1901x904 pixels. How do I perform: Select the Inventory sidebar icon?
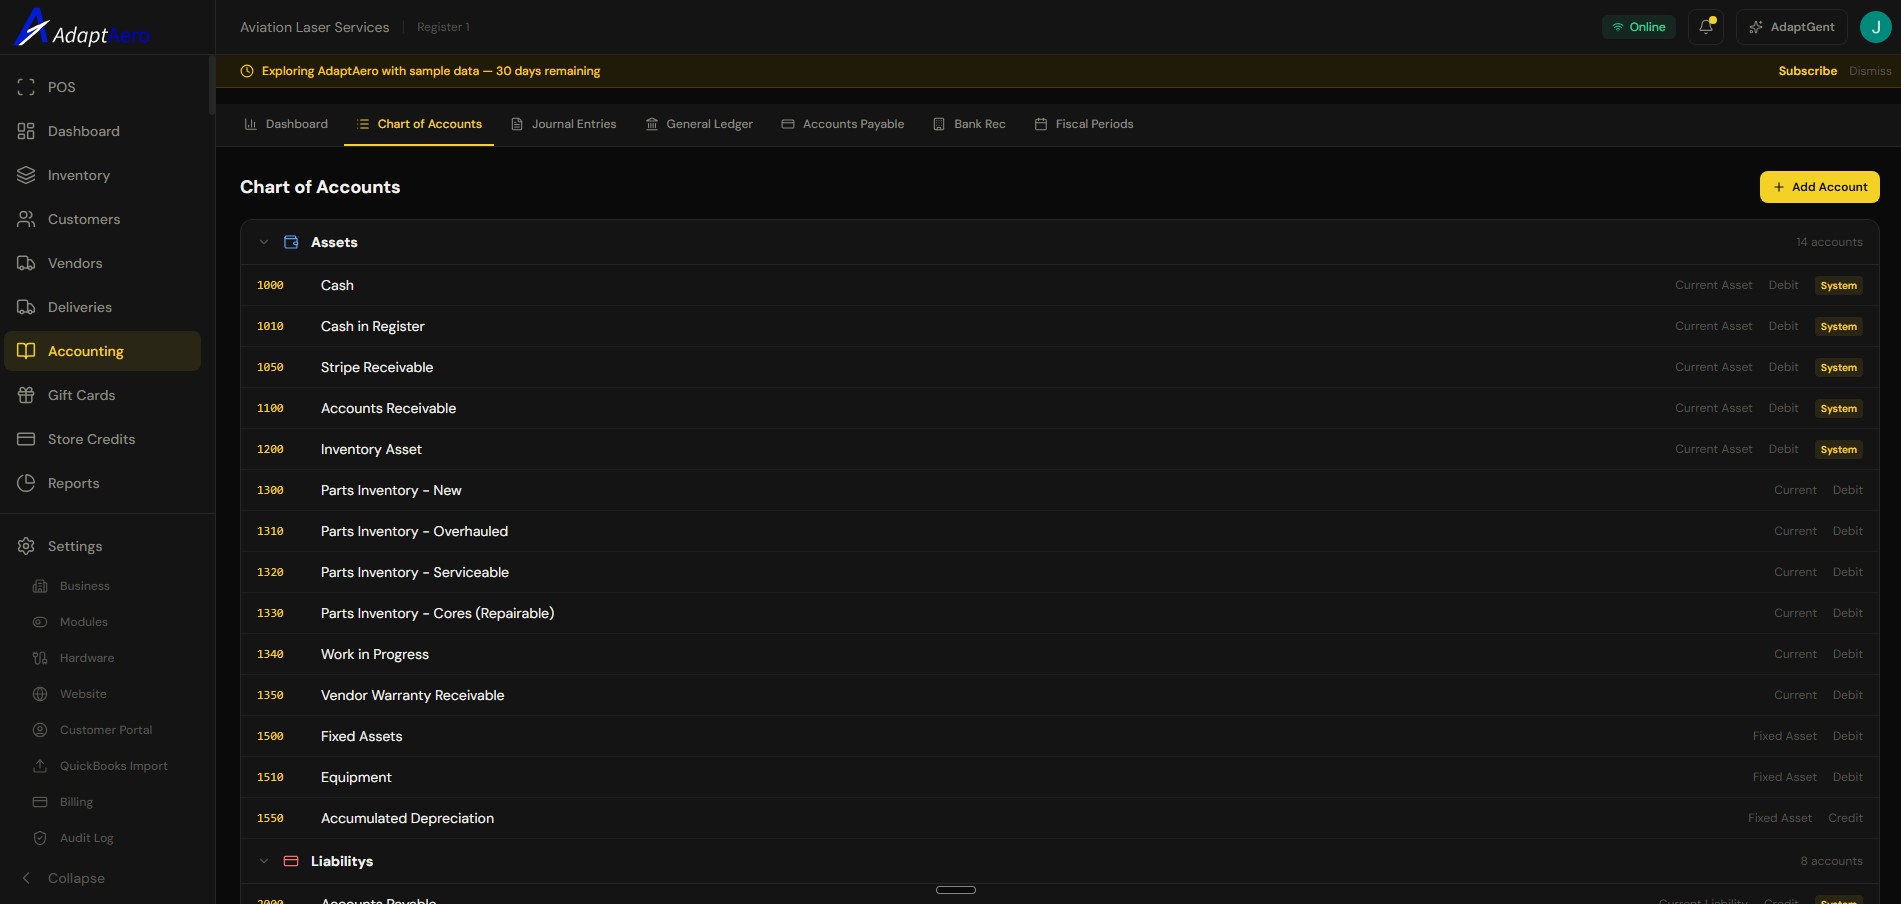[25, 174]
